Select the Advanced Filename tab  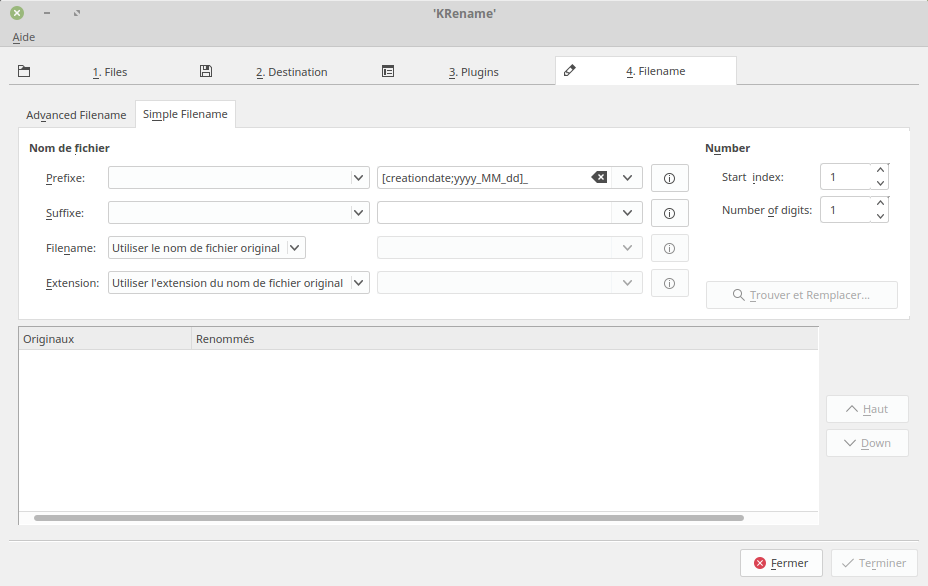pyautogui.click(x=76, y=115)
